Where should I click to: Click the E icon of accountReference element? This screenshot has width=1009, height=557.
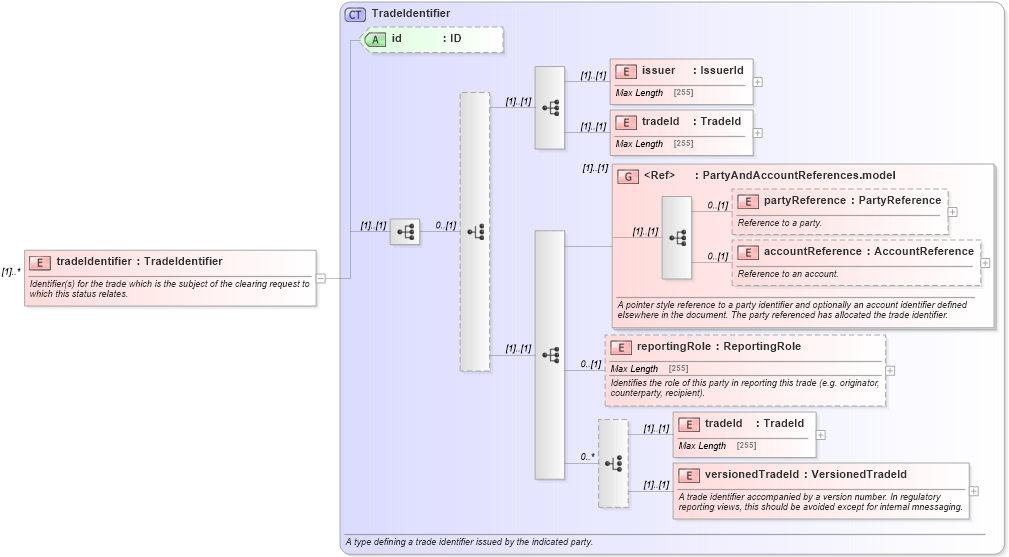click(748, 252)
